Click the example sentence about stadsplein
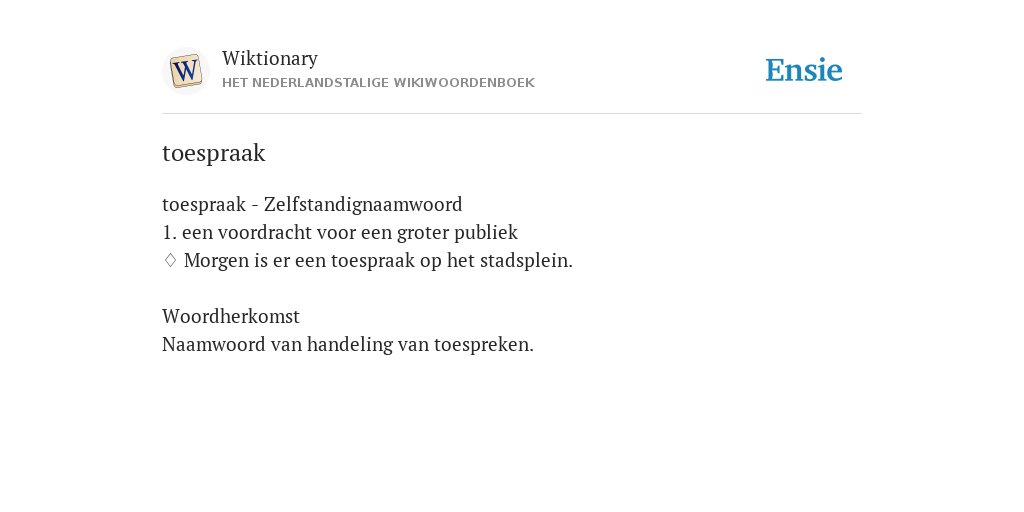The height and width of the screenshot is (512, 1024). [x=378, y=261]
